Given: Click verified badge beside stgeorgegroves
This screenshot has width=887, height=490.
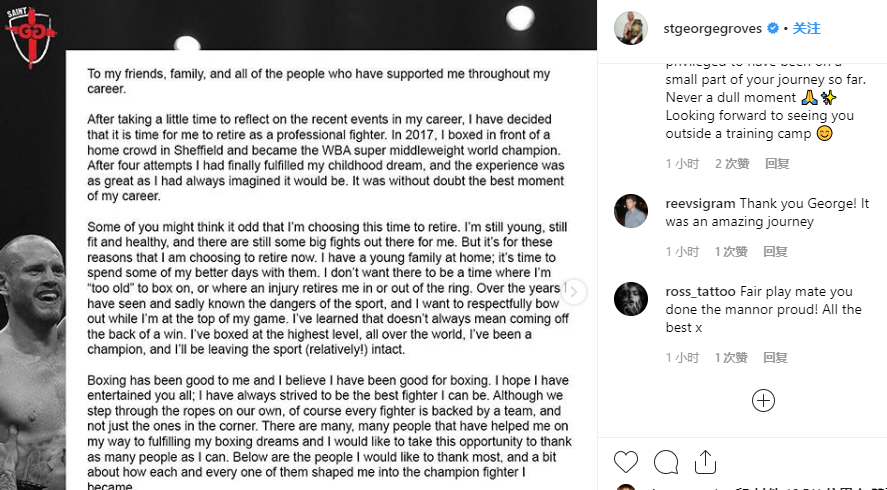Looking at the screenshot, I should point(773,28).
